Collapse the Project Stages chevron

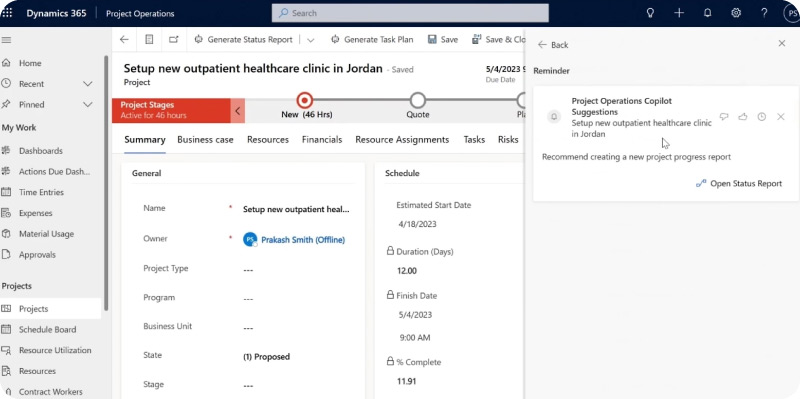237,111
